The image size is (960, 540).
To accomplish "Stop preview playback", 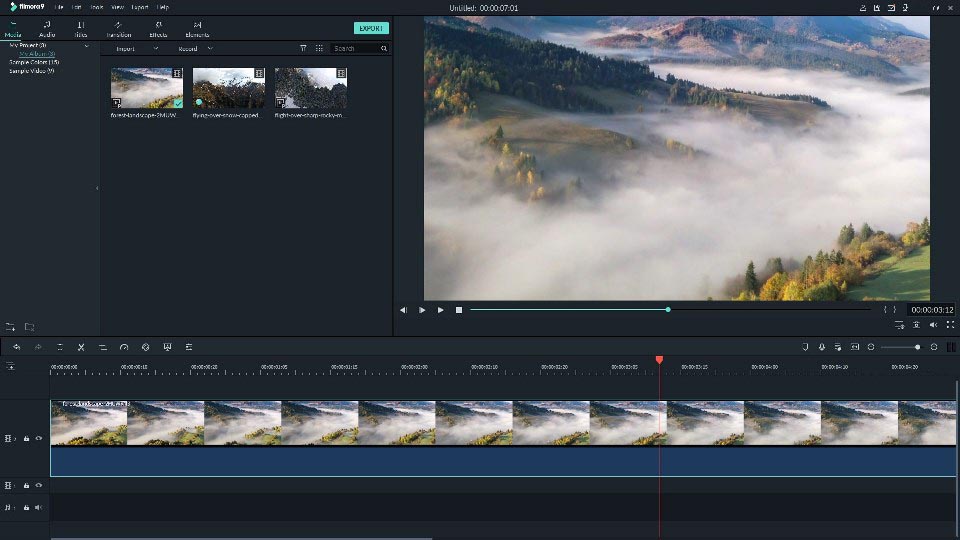I will click(459, 310).
